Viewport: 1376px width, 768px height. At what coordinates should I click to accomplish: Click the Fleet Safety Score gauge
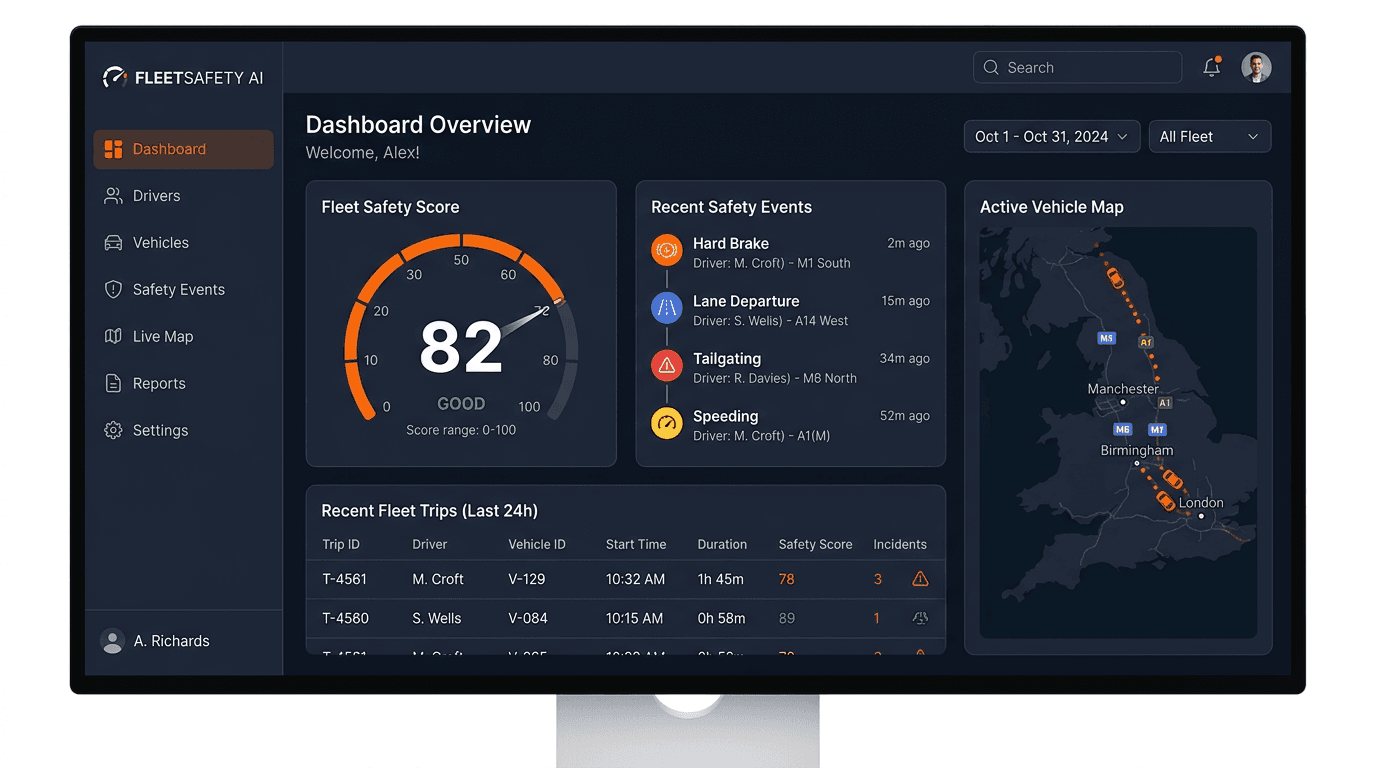click(x=461, y=340)
